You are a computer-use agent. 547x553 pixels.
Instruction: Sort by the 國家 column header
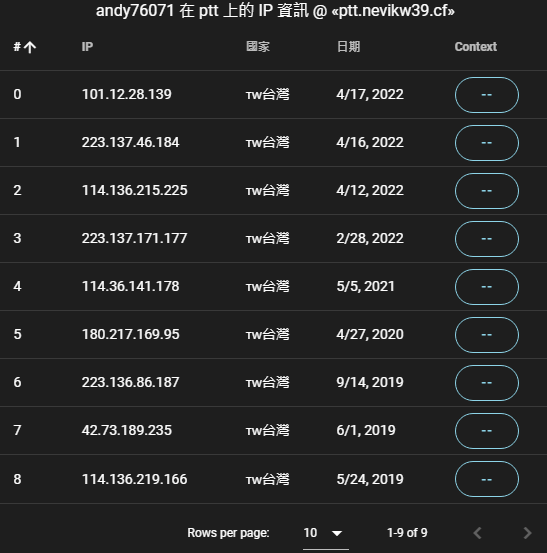click(258, 47)
